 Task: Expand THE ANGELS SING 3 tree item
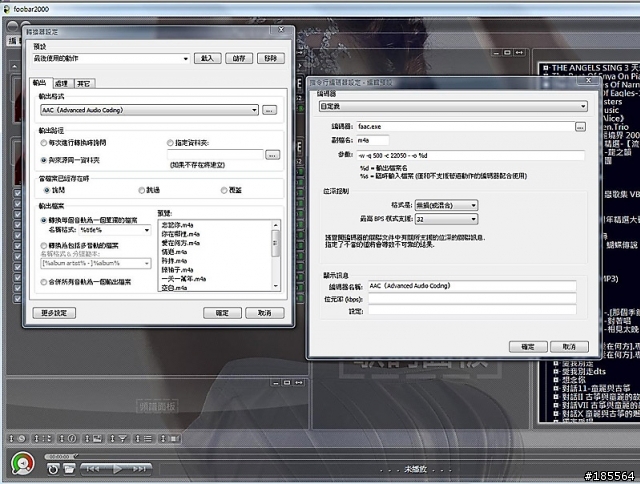(545, 68)
